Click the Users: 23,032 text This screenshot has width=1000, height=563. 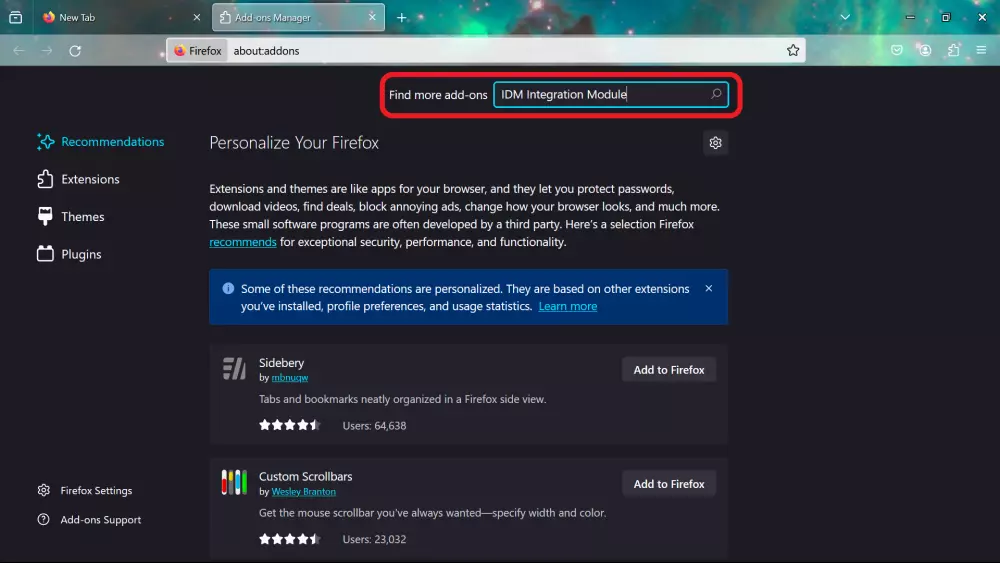(374, 539)
